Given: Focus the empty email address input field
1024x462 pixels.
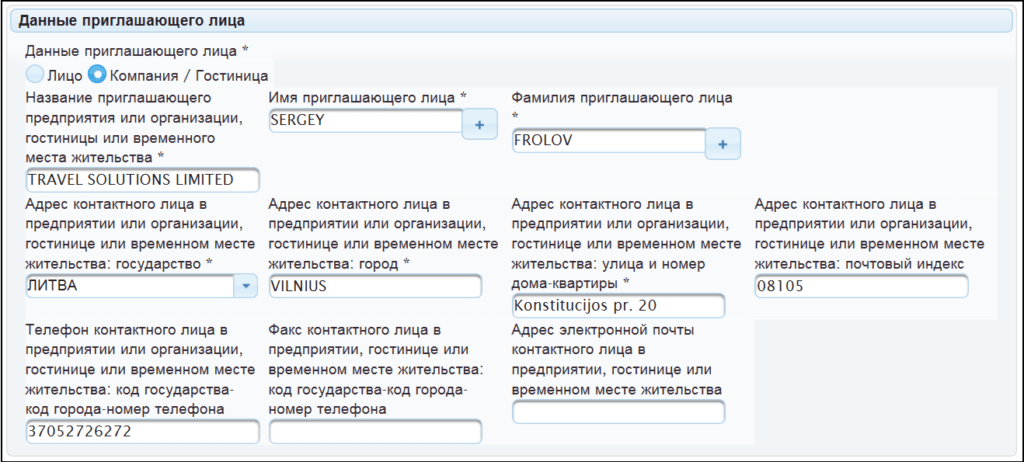Looking at the screenshot, I should tap(617, 412).
